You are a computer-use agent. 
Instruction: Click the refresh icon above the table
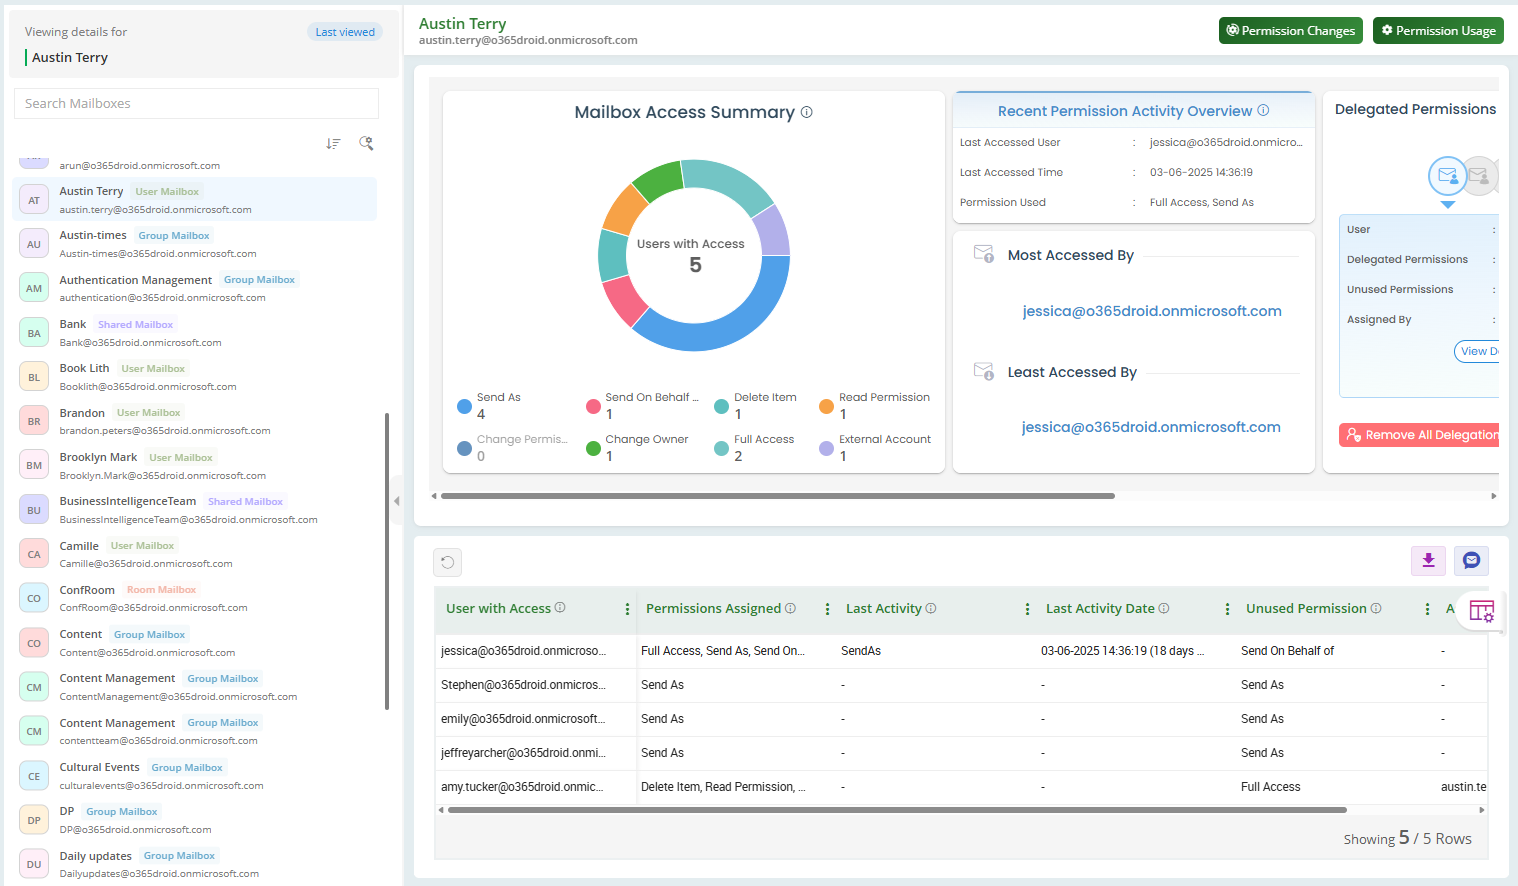447,562
